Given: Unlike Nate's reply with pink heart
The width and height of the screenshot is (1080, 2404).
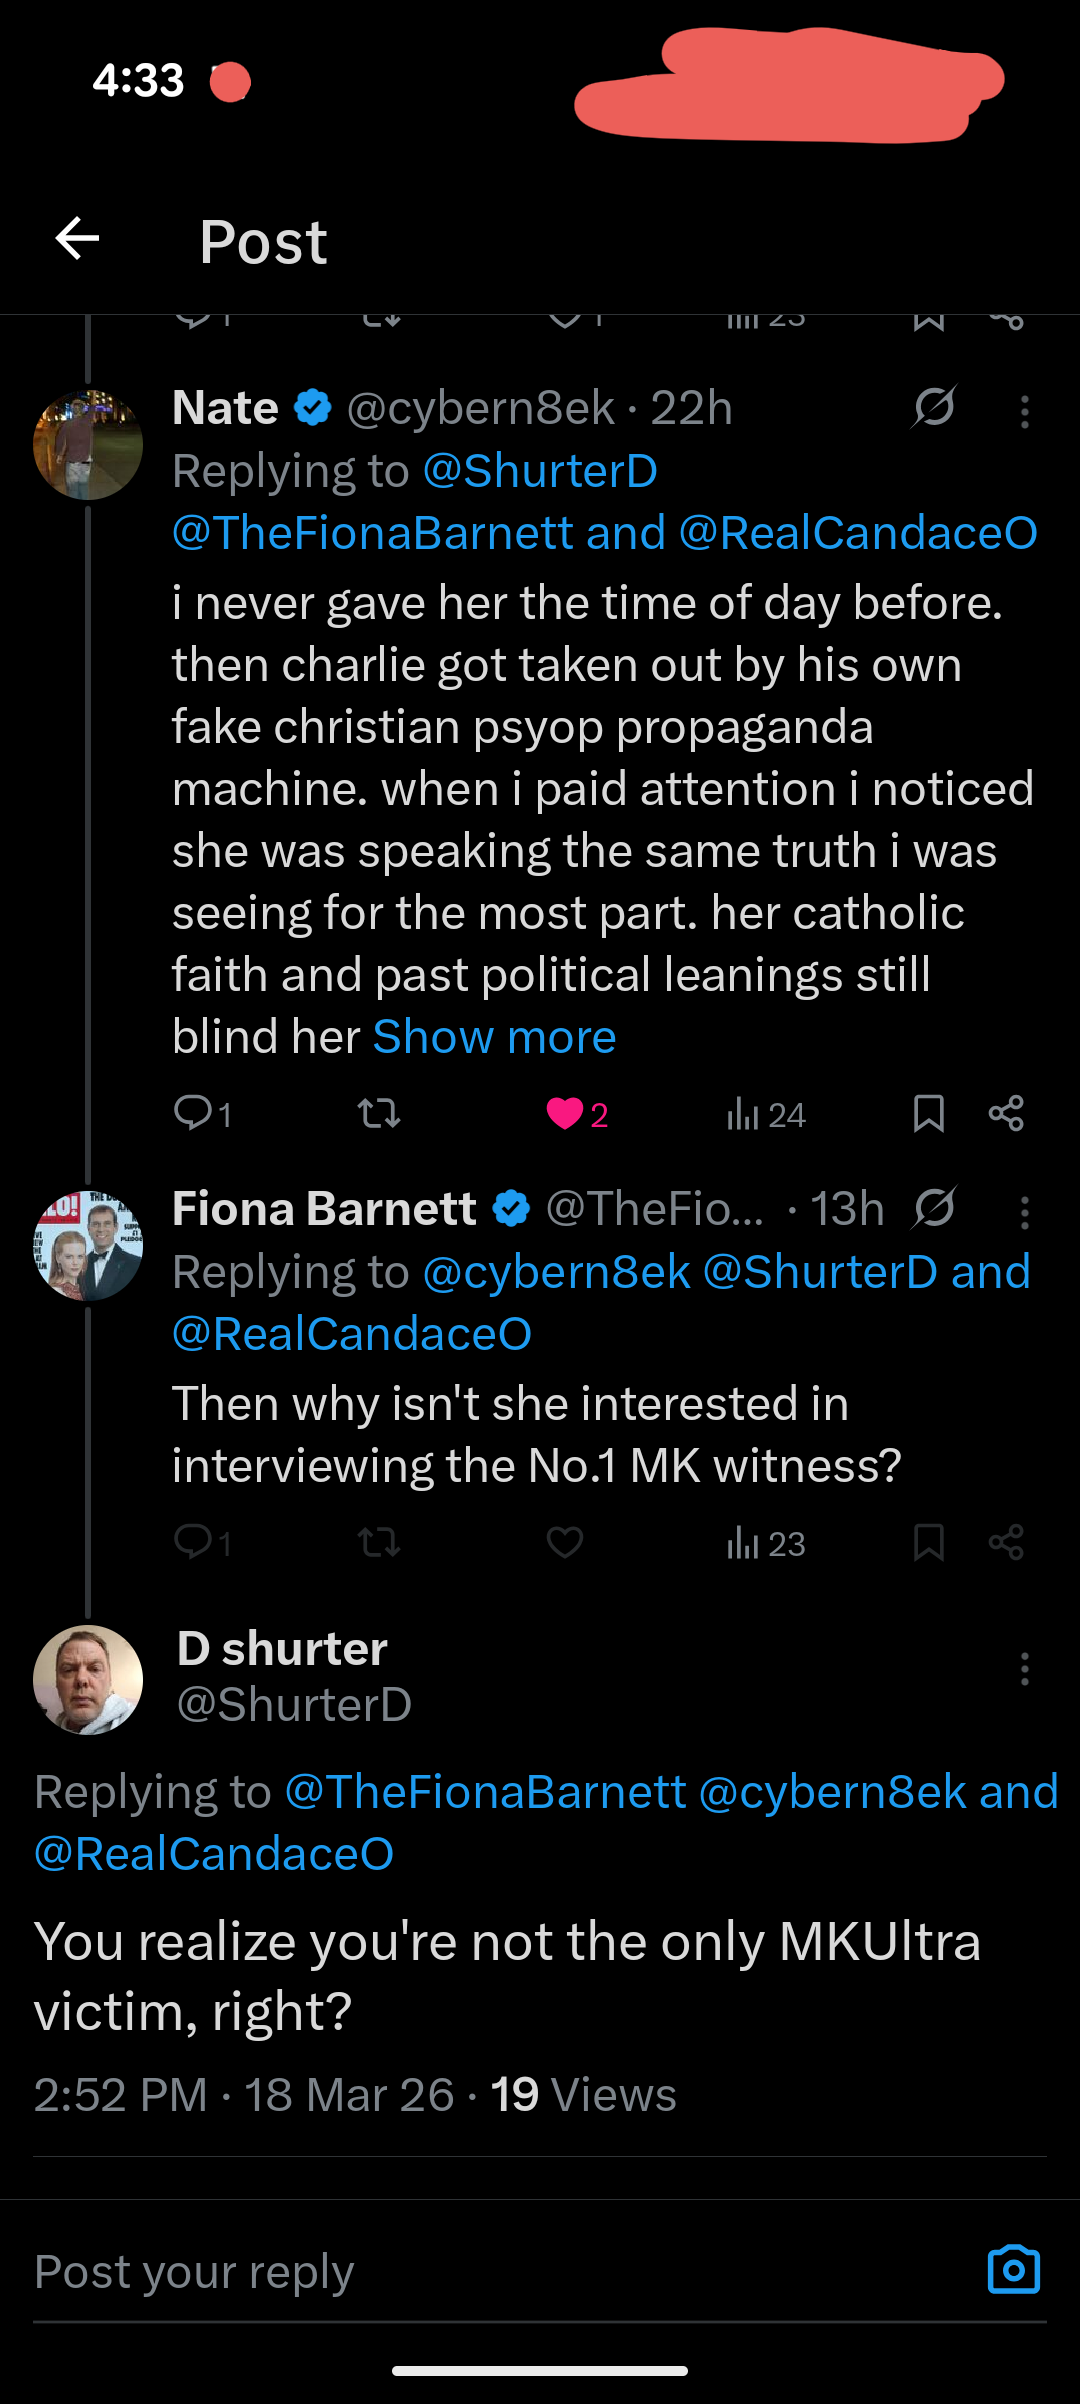Looking at the screenshot, I should click(x=565, y=1113).
